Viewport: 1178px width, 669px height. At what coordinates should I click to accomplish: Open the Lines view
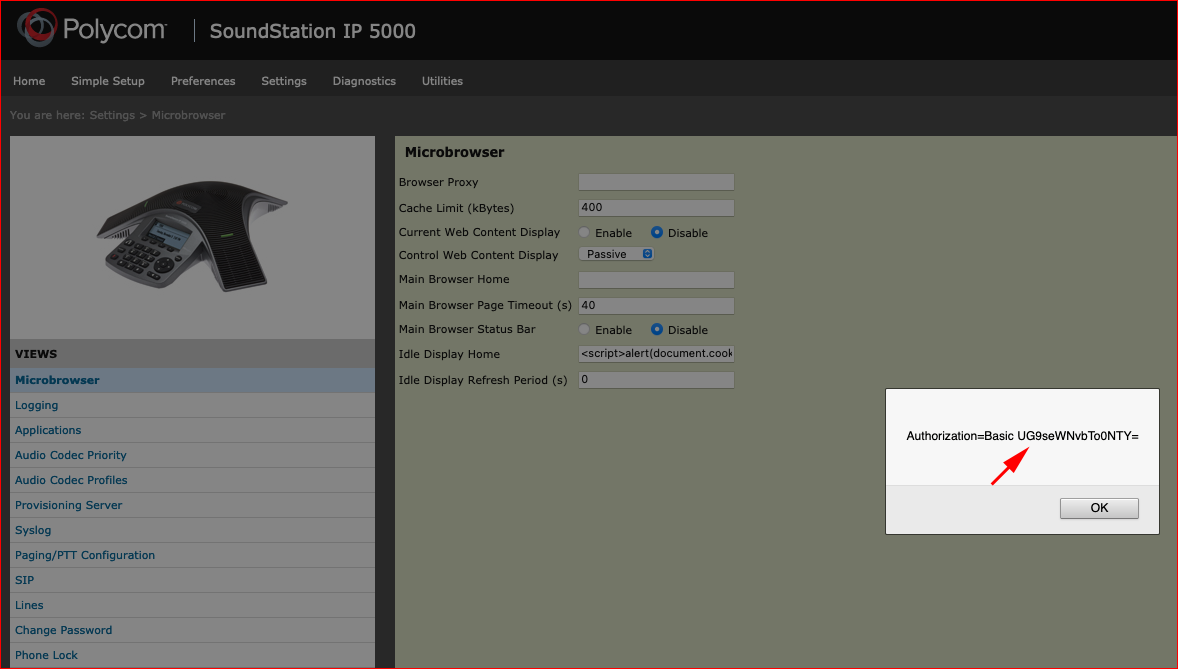pyautogui.click(x=29, y=605)
